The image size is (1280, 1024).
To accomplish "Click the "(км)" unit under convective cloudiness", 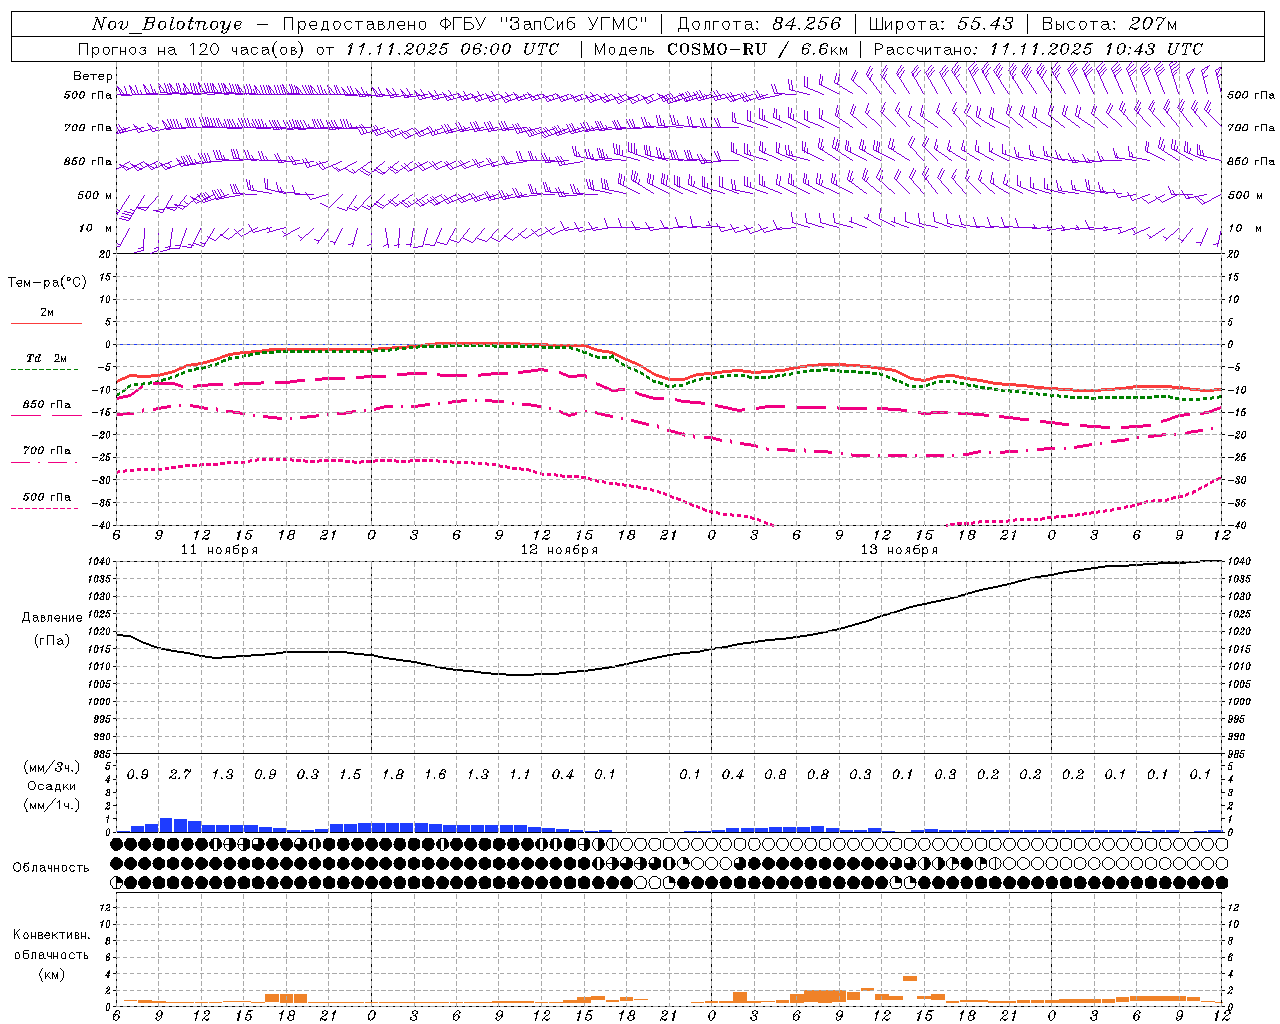I will pyautogui.click(x=51, y=974).
